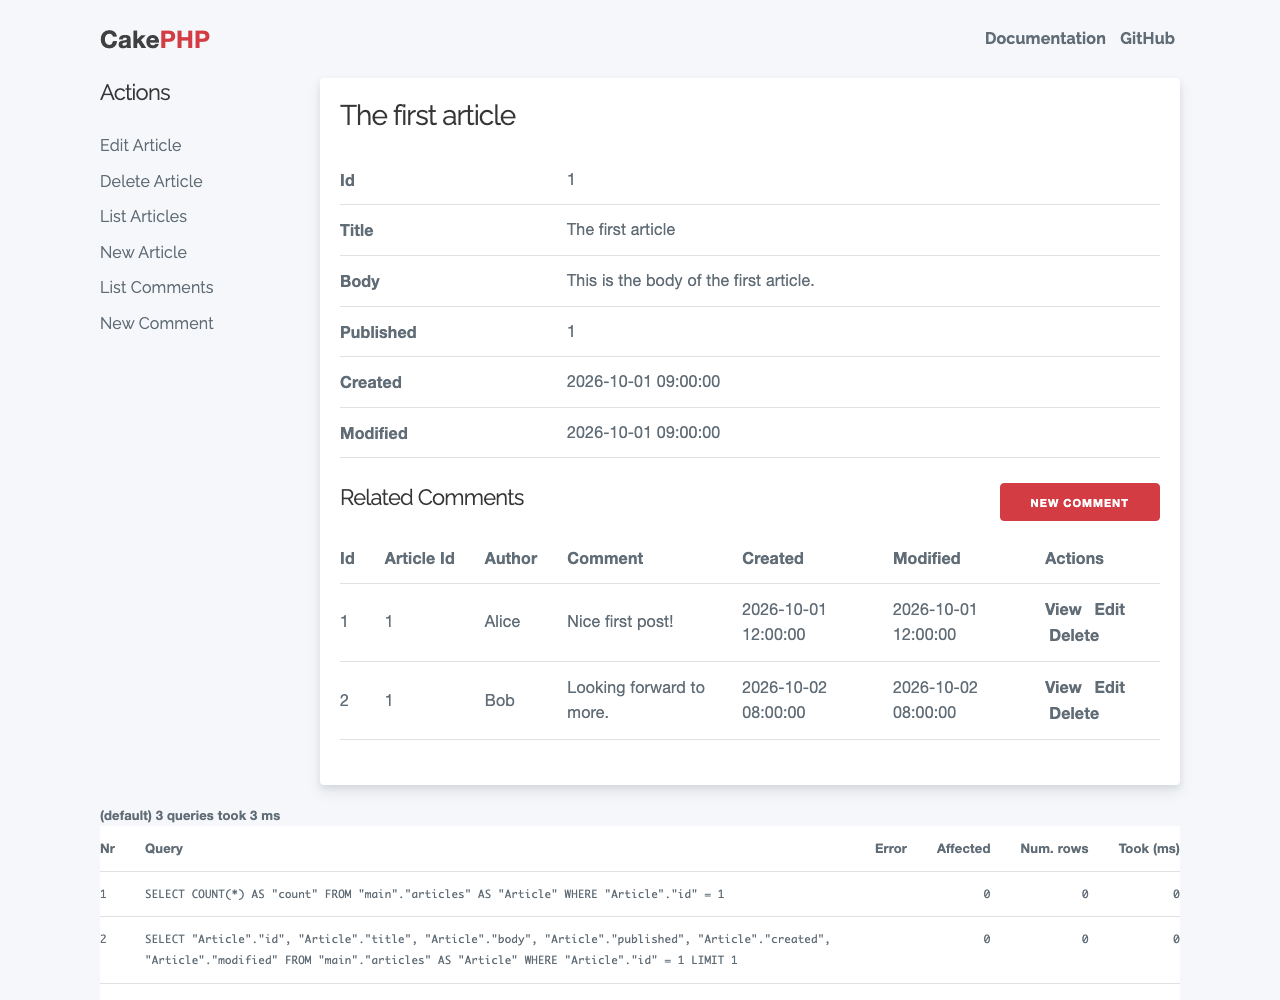The width and height of the screenshot is (1280, 1000).
Task: Click the Affected column header in query log
Action: click(x=963, y=848)
